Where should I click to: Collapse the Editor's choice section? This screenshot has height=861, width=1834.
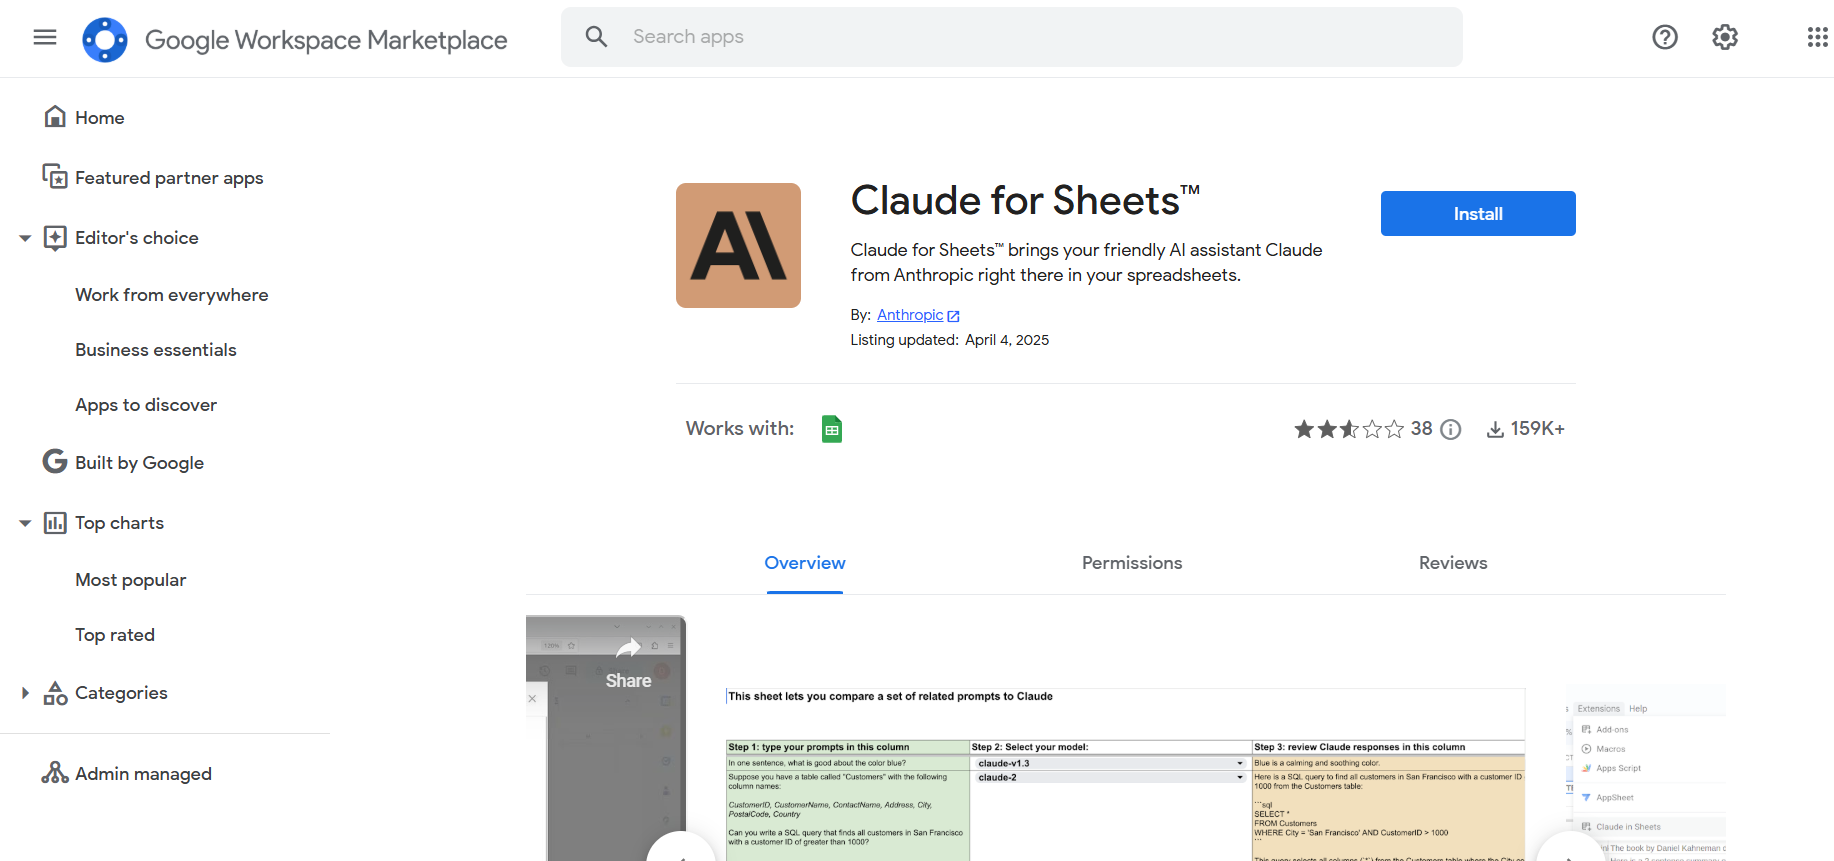[x=25, y=238]
